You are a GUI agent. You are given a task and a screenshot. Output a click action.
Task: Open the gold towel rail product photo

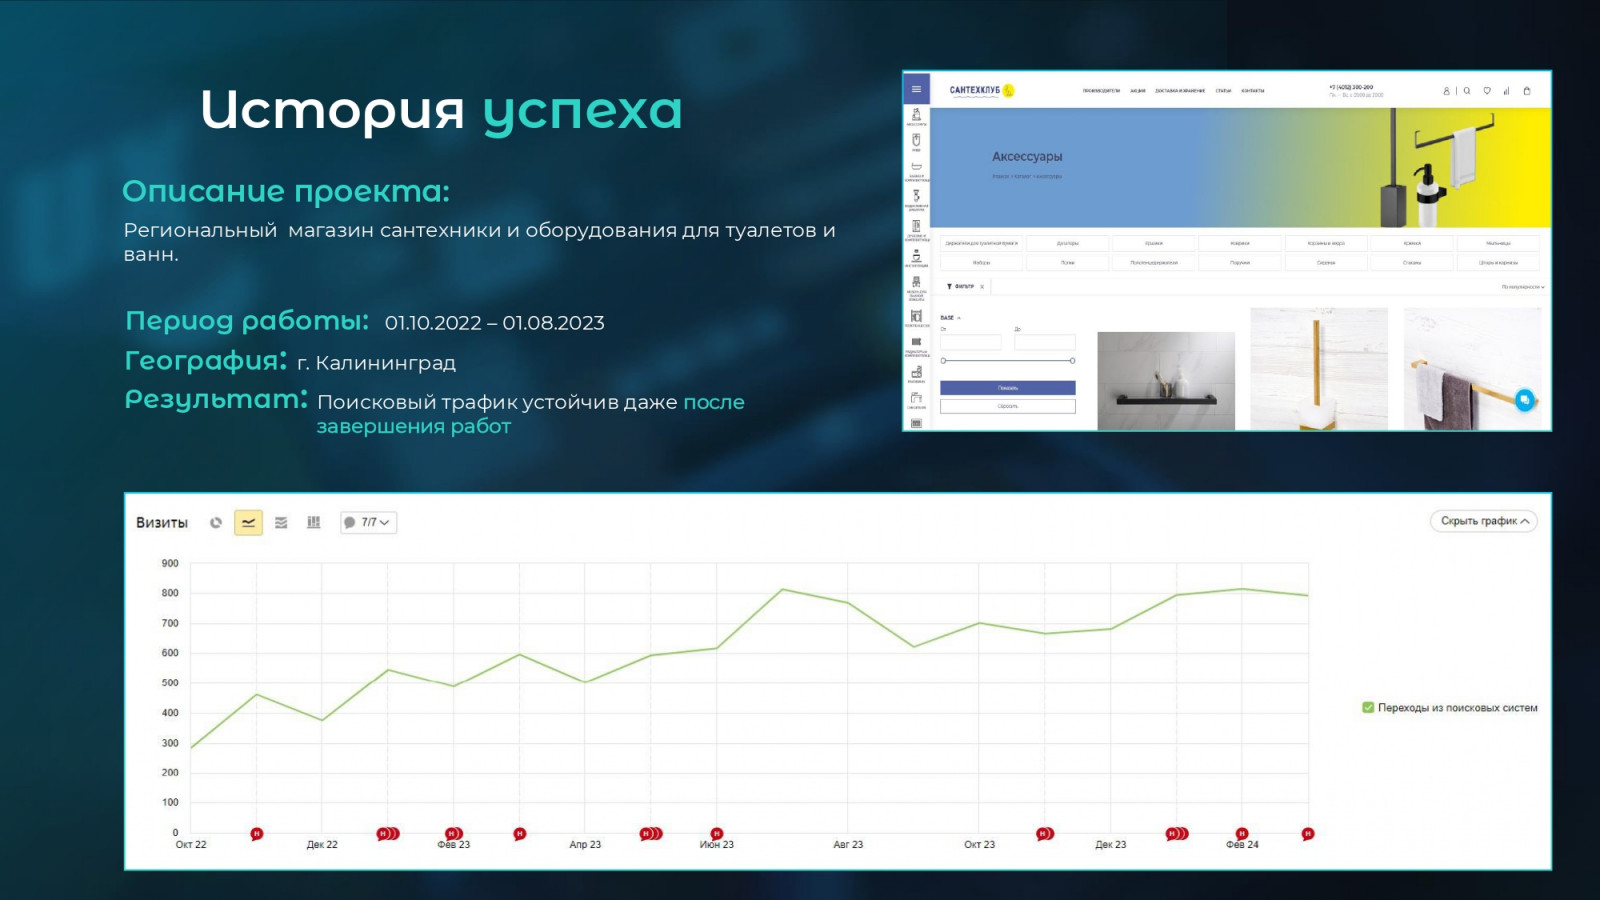[1472, 369]
